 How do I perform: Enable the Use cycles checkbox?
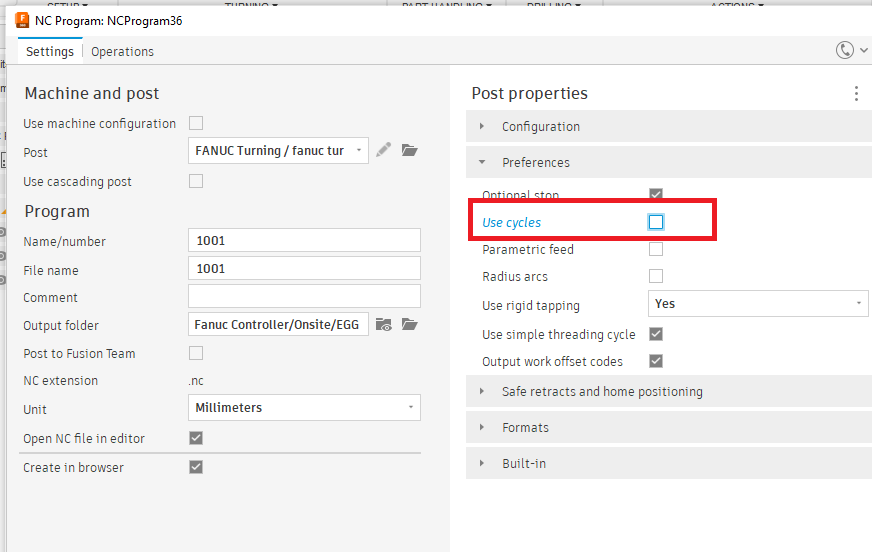(x=656, y=222)
